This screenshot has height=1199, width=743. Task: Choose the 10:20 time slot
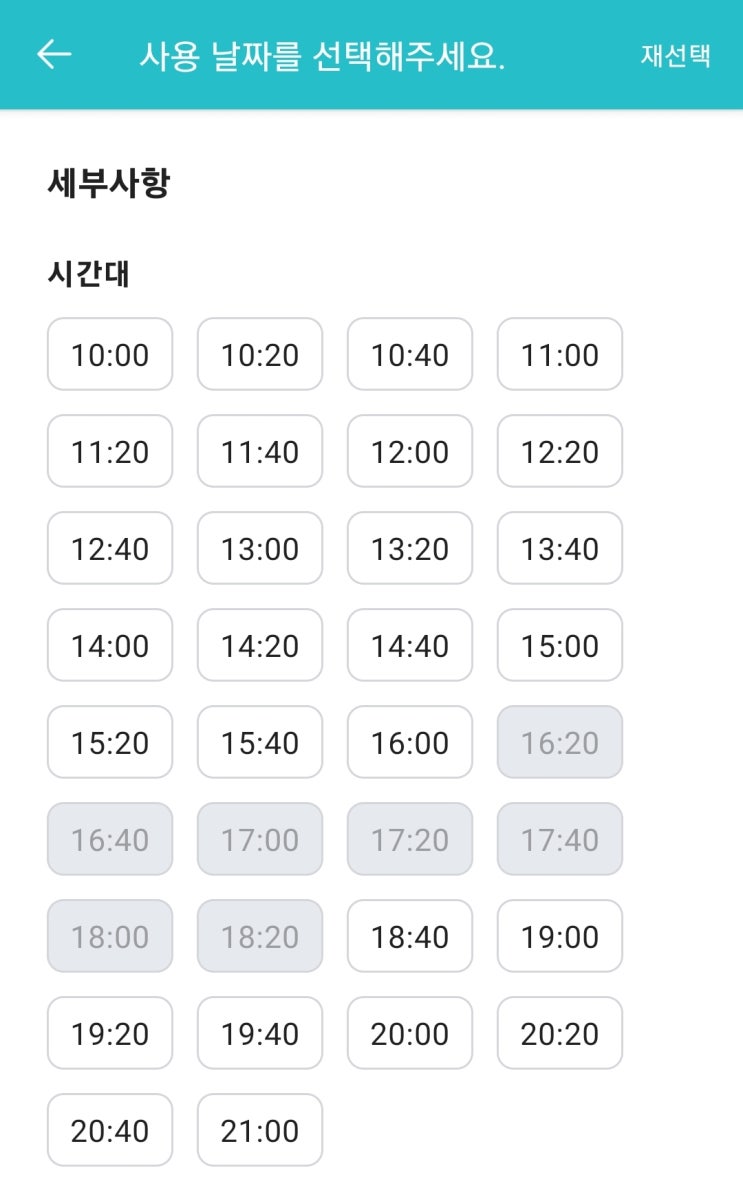coord(260,355)
